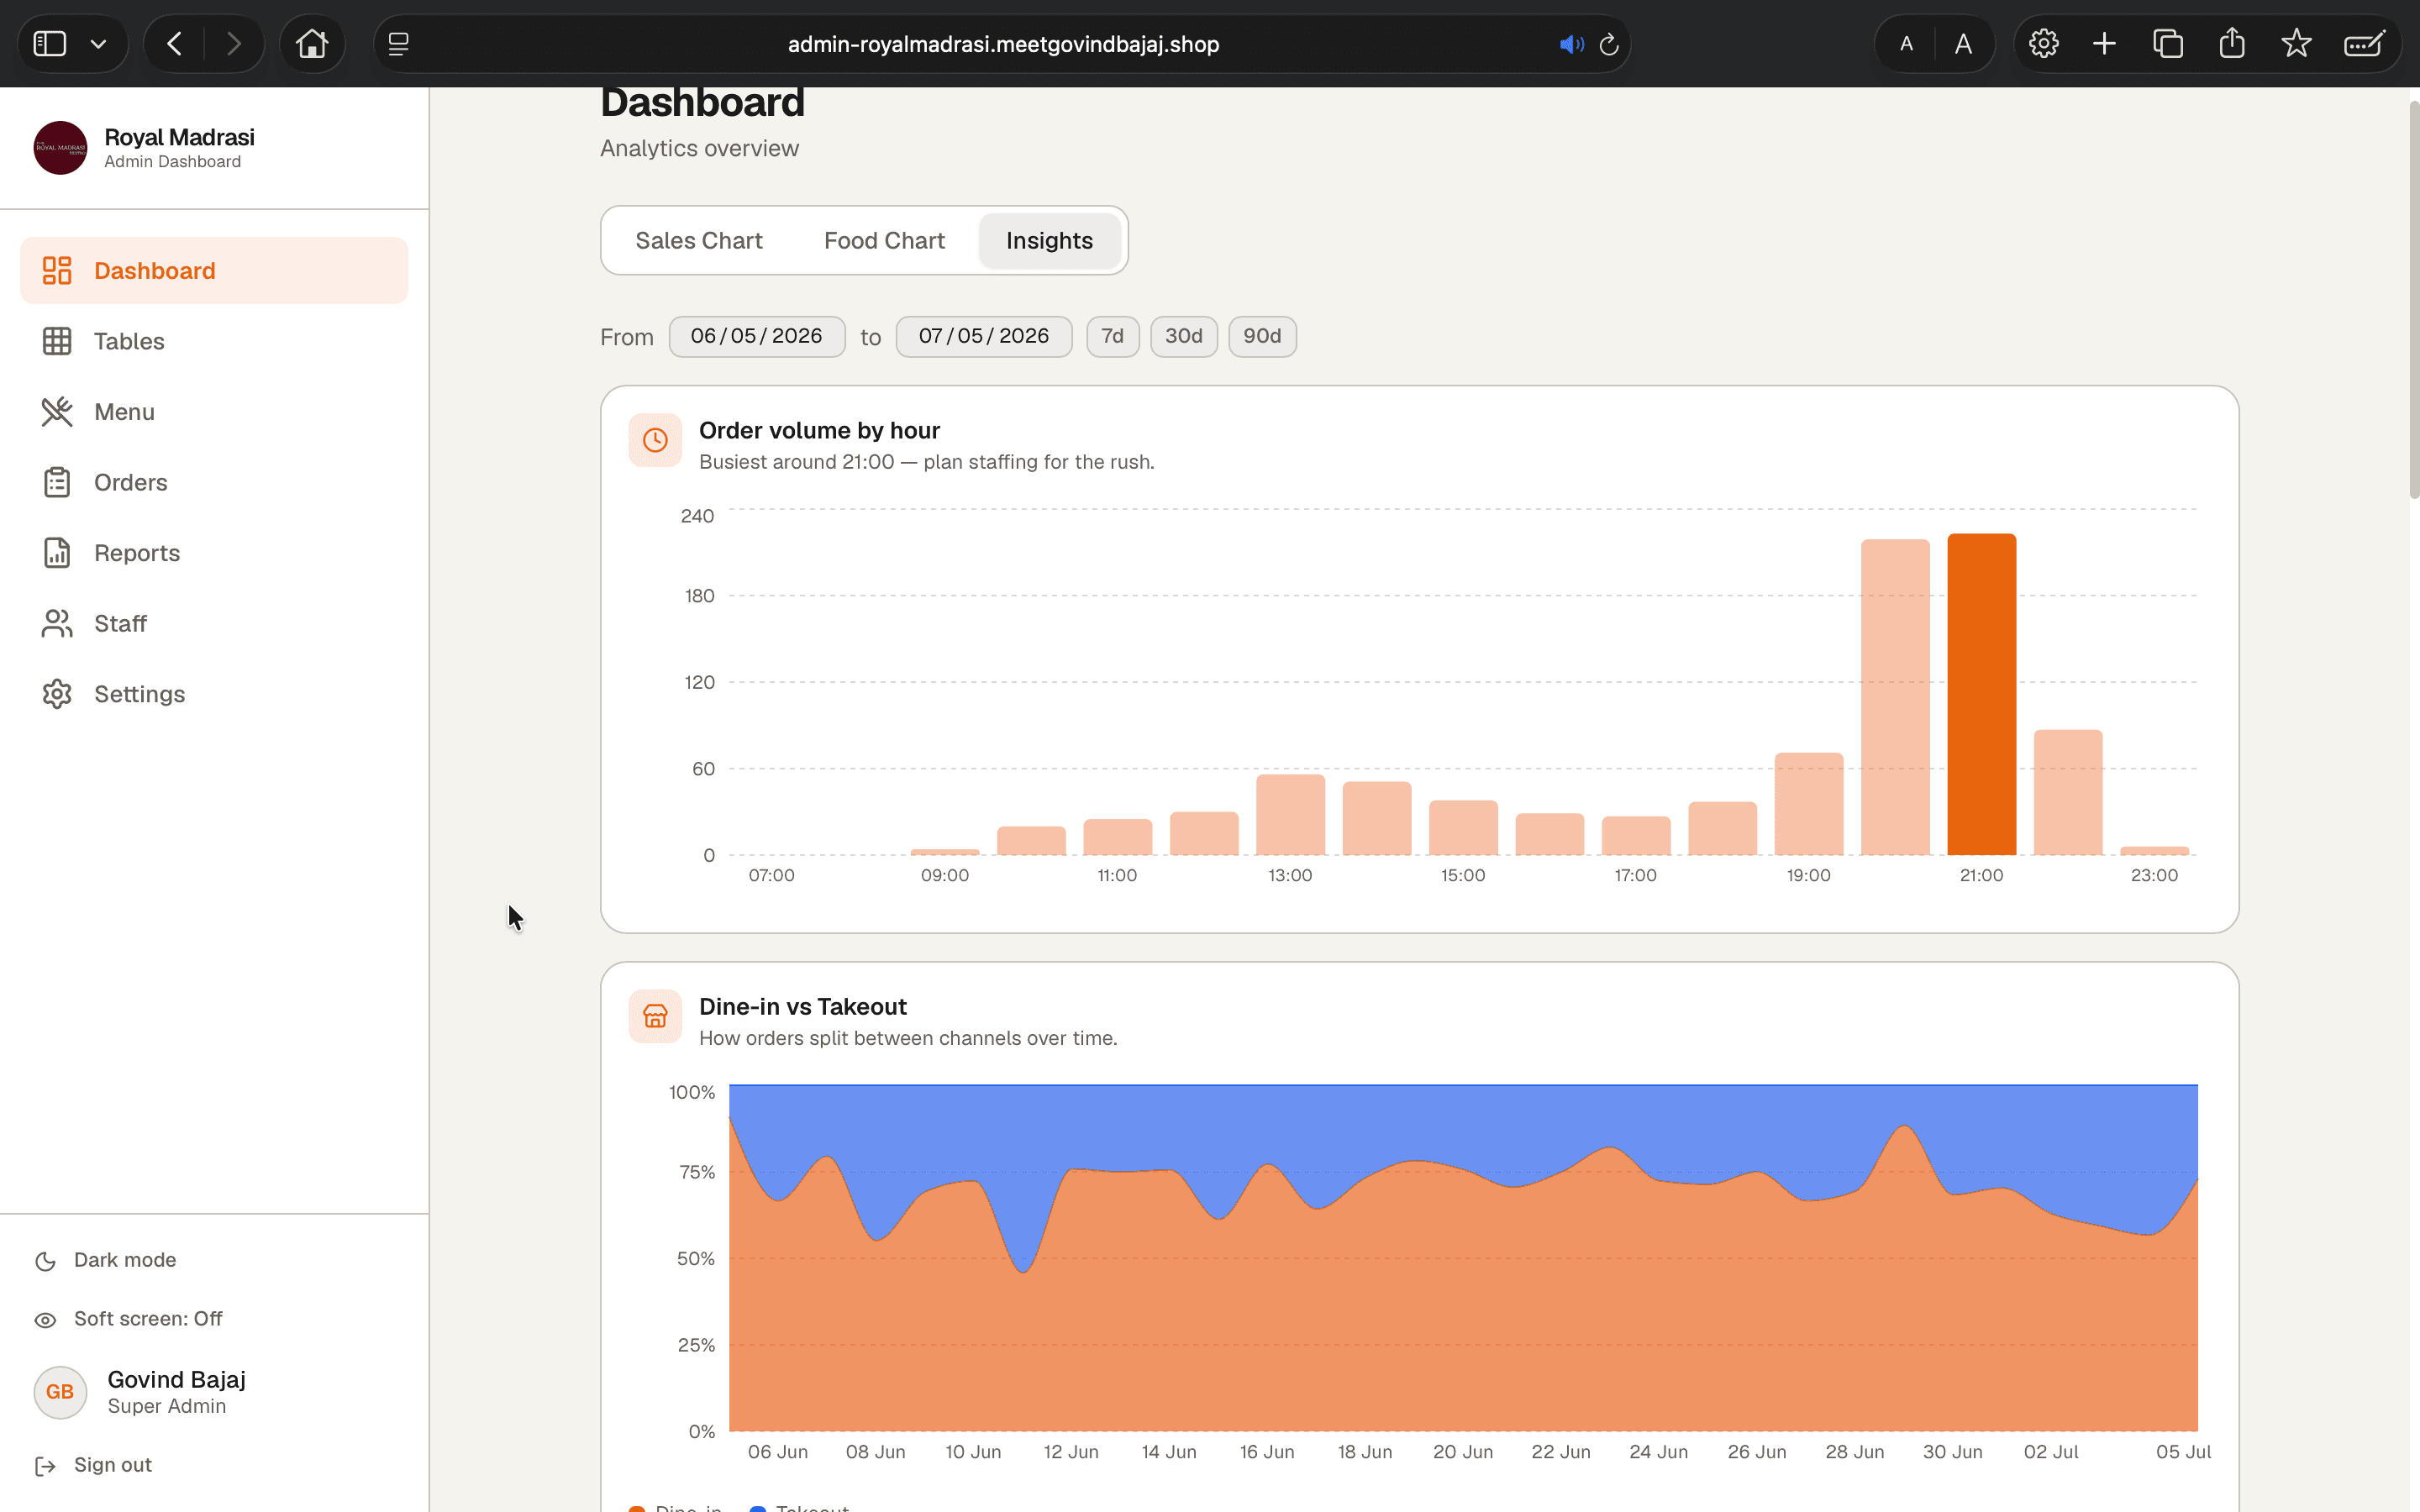
Task: Click the GB user avatar
Action: click(x=60, y=1392)
